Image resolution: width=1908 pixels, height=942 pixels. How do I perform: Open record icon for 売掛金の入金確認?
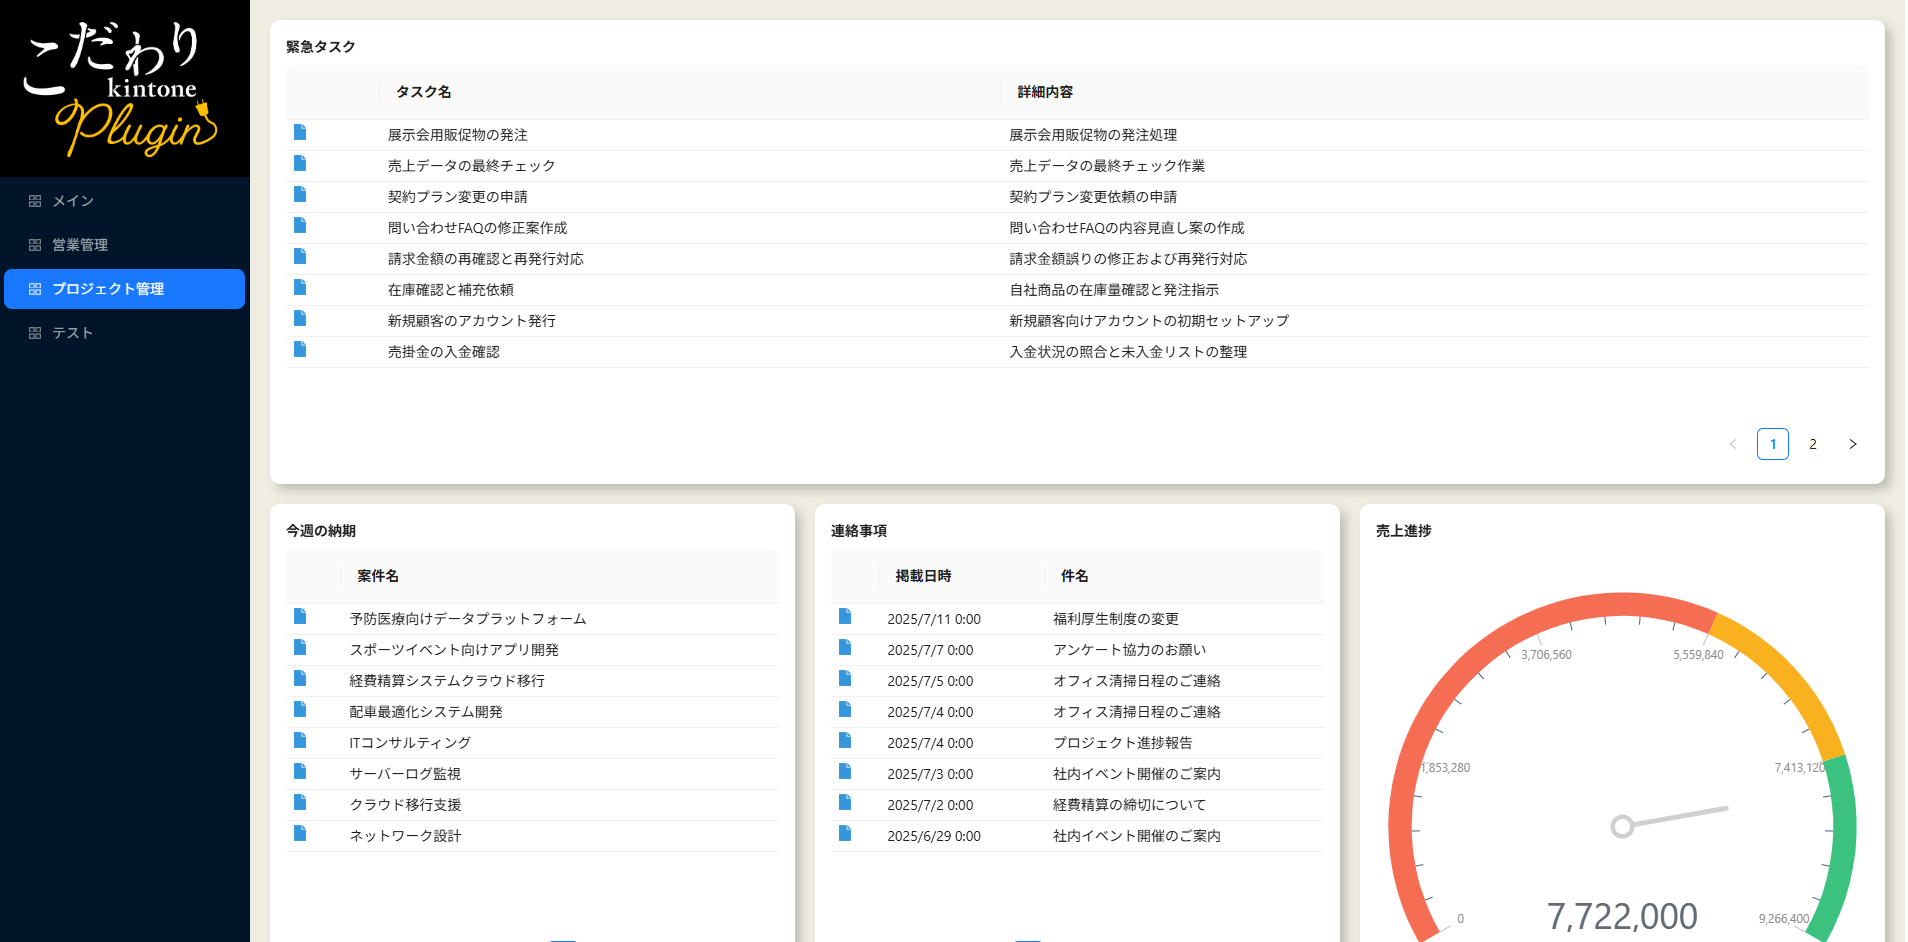(300, 350)
